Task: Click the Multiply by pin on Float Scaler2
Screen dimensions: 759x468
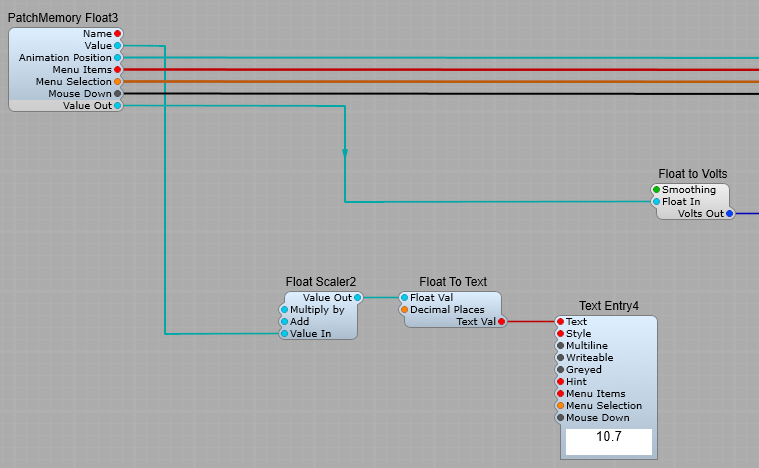Action: click(285, 310)
